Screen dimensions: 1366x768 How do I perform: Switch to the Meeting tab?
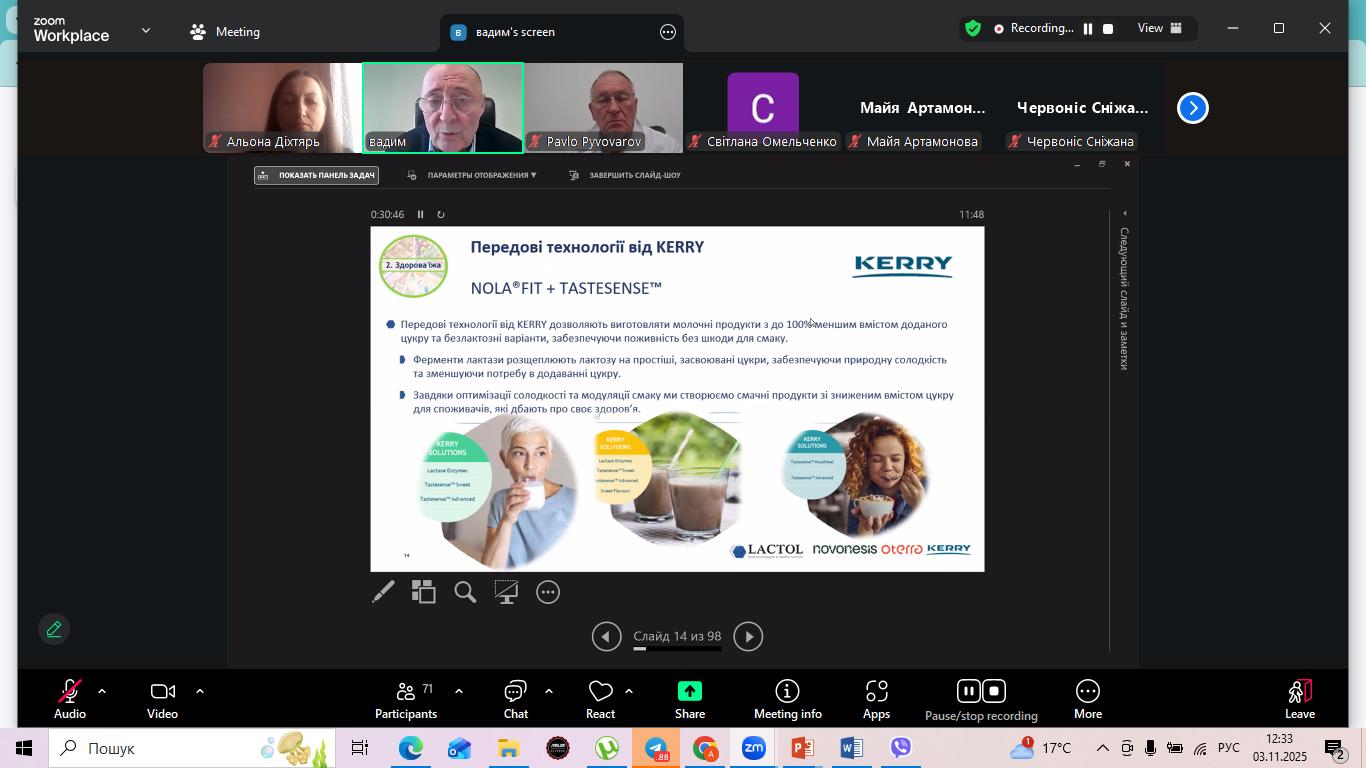(x=225, y=32)
